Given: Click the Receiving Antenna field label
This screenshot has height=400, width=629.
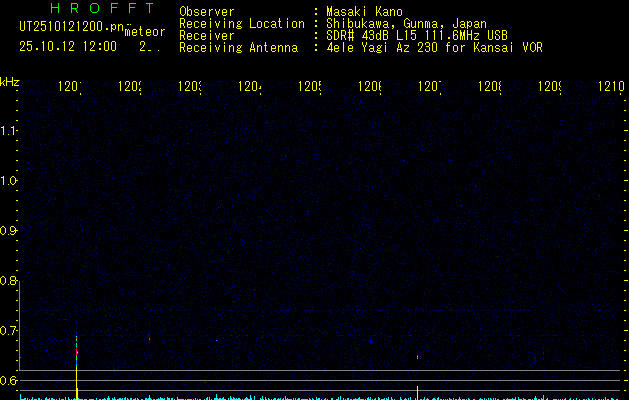Looking at the screenshot, I should tap(238, 47).
